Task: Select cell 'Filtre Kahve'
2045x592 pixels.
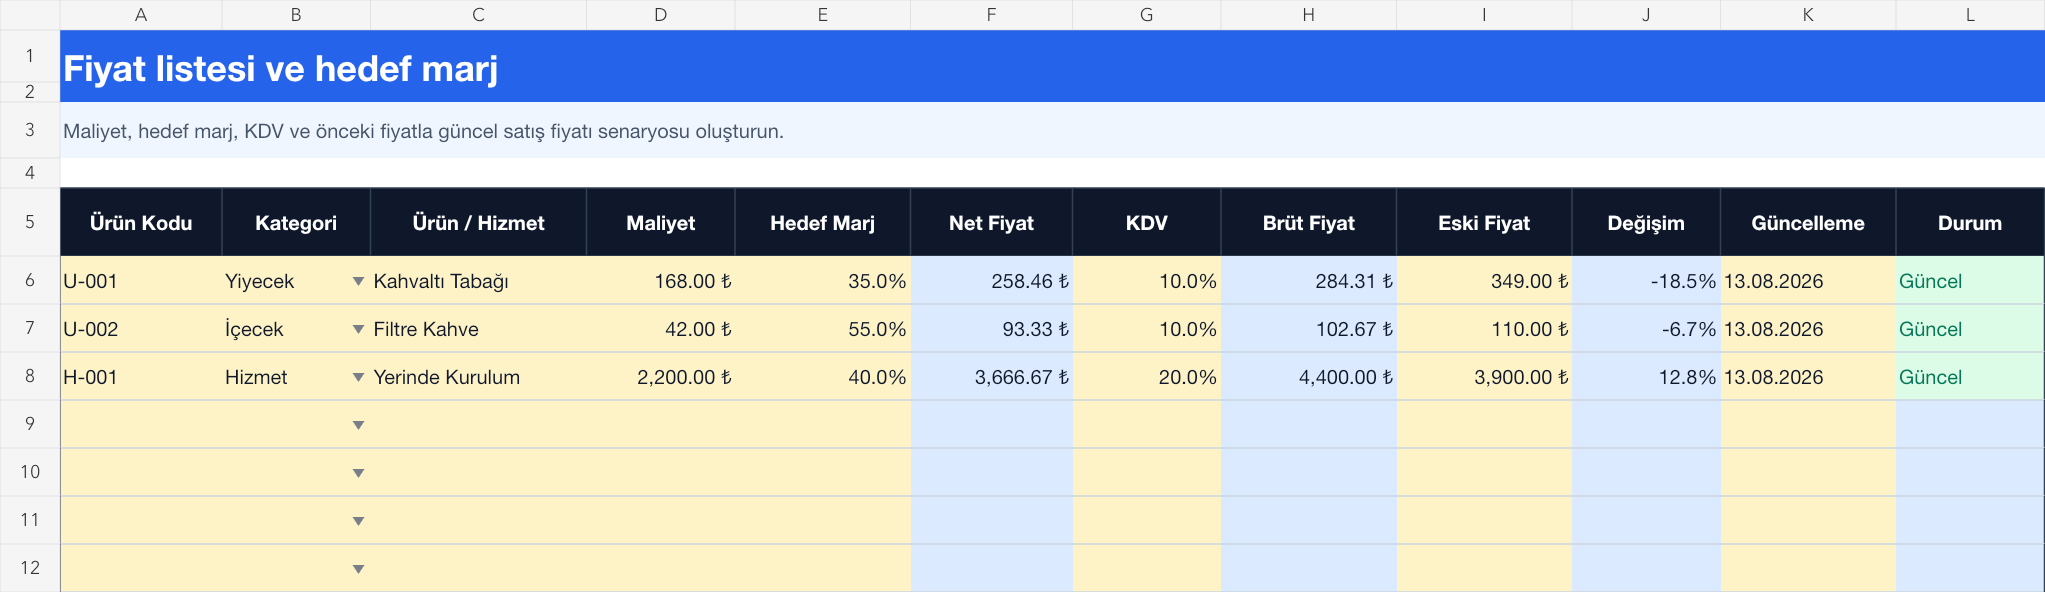Action: point(478,329)
